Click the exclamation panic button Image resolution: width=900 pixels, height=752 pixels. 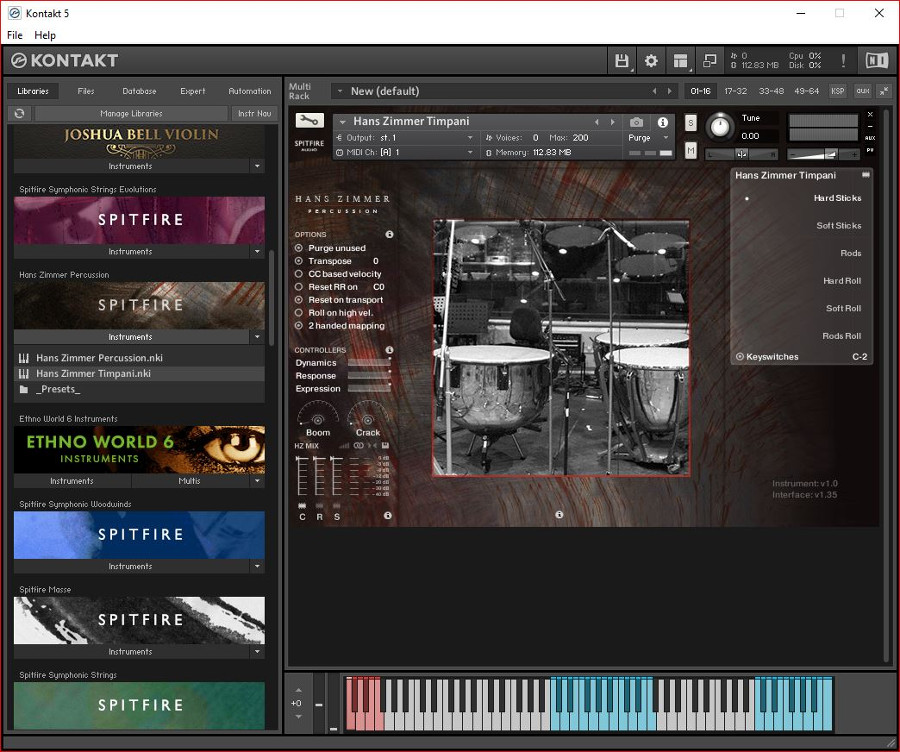tap(843, 61)
